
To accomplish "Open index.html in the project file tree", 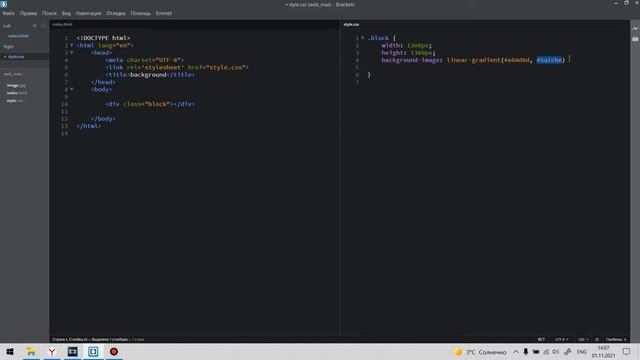I will coord(17,93).
